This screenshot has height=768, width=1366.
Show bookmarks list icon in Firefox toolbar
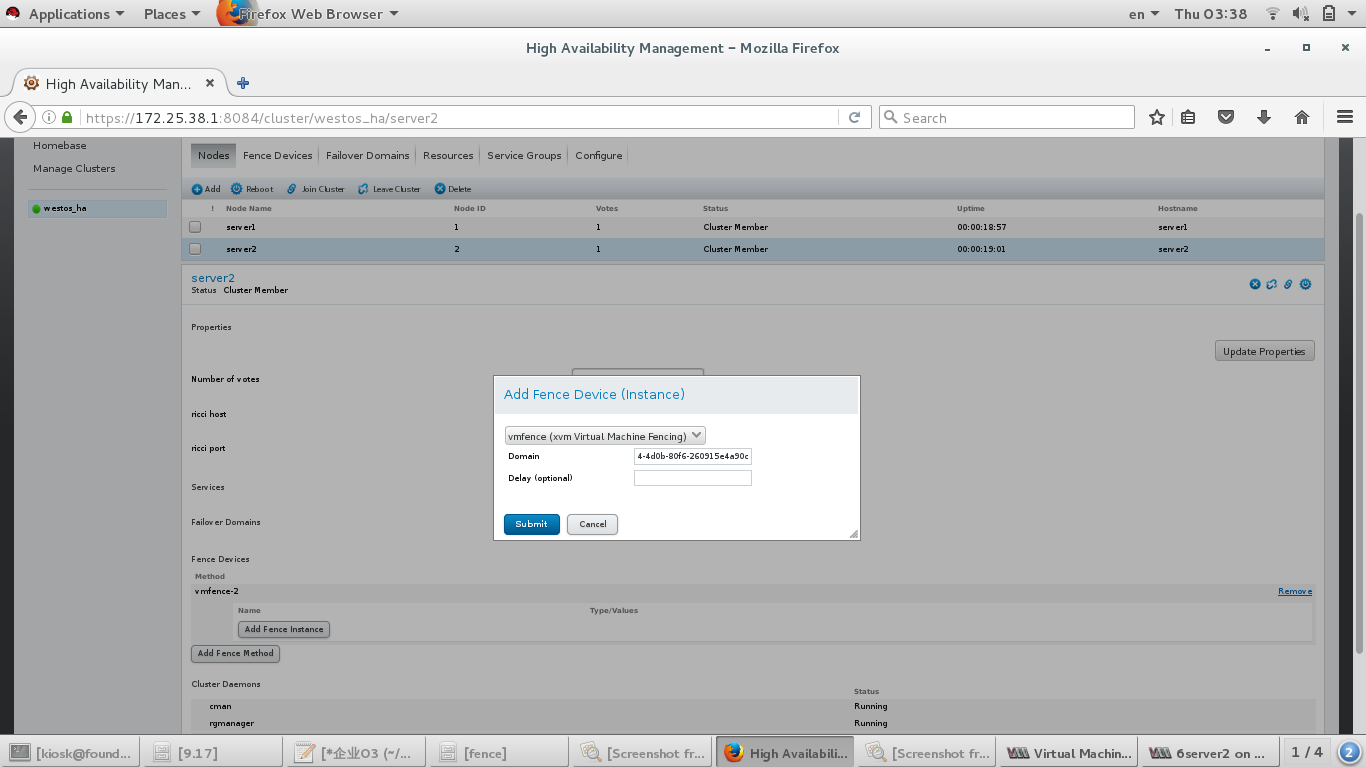tap(1188, 117)
